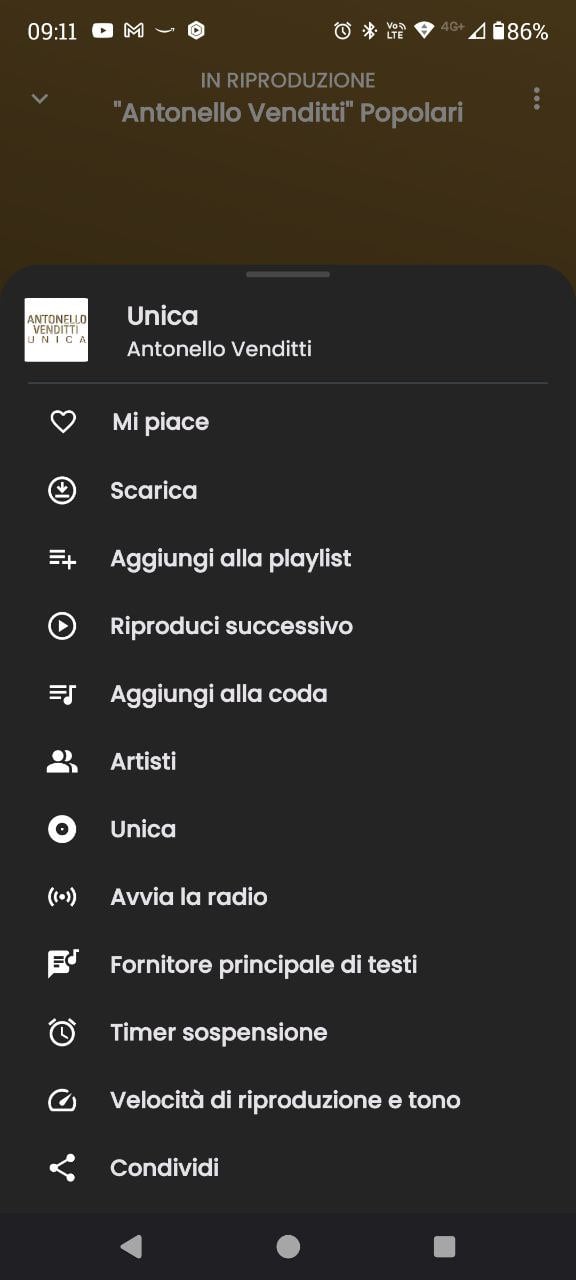Tap the Timer sospensione alarm clock icon
Image resolution: width=576 pixels, height=1280 pixels.
62,1032
